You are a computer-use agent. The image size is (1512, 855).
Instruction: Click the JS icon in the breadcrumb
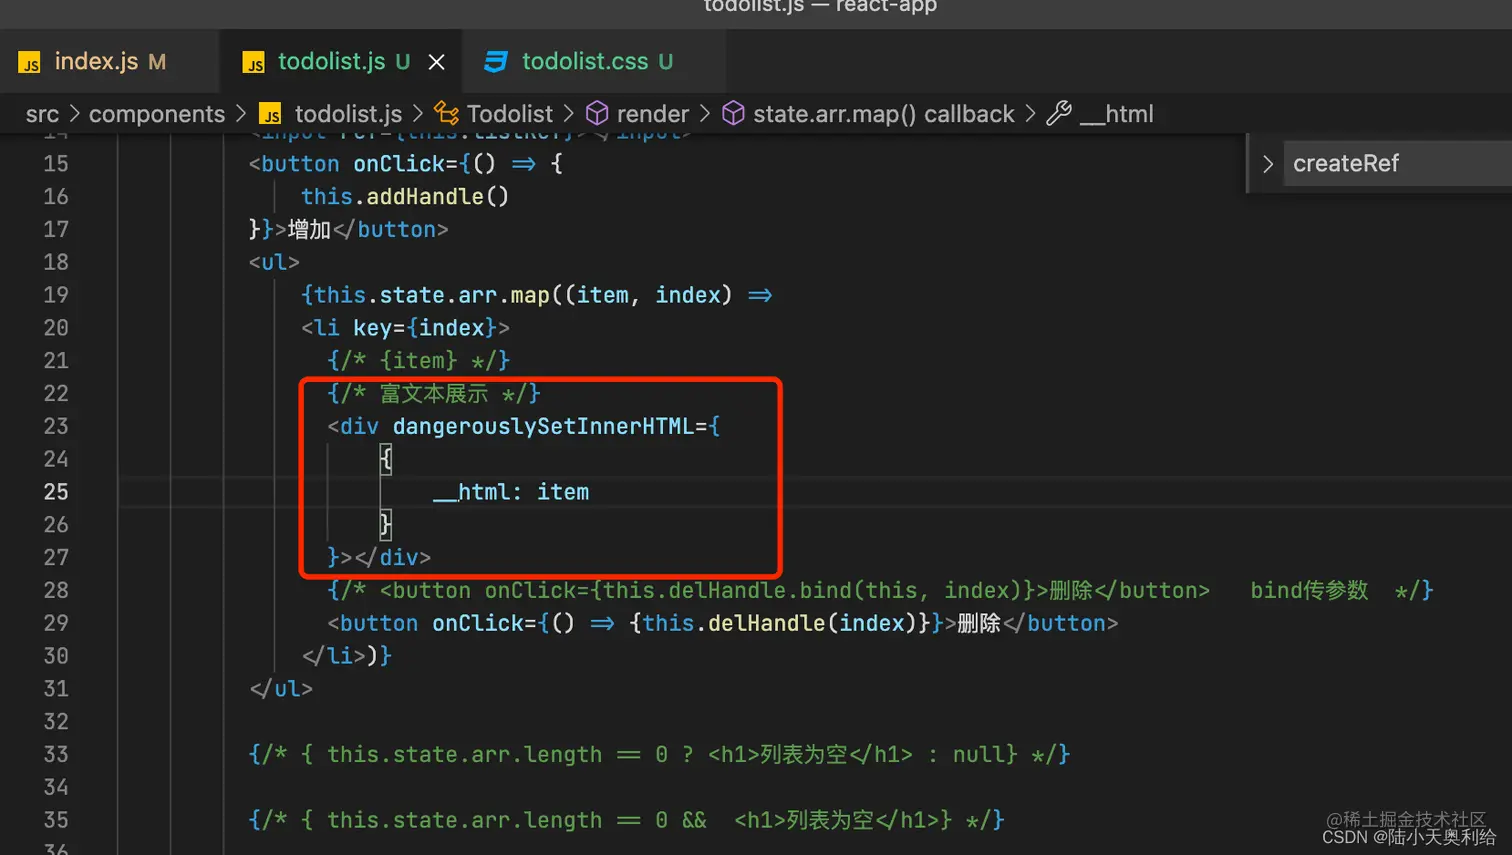coord(270,114)
